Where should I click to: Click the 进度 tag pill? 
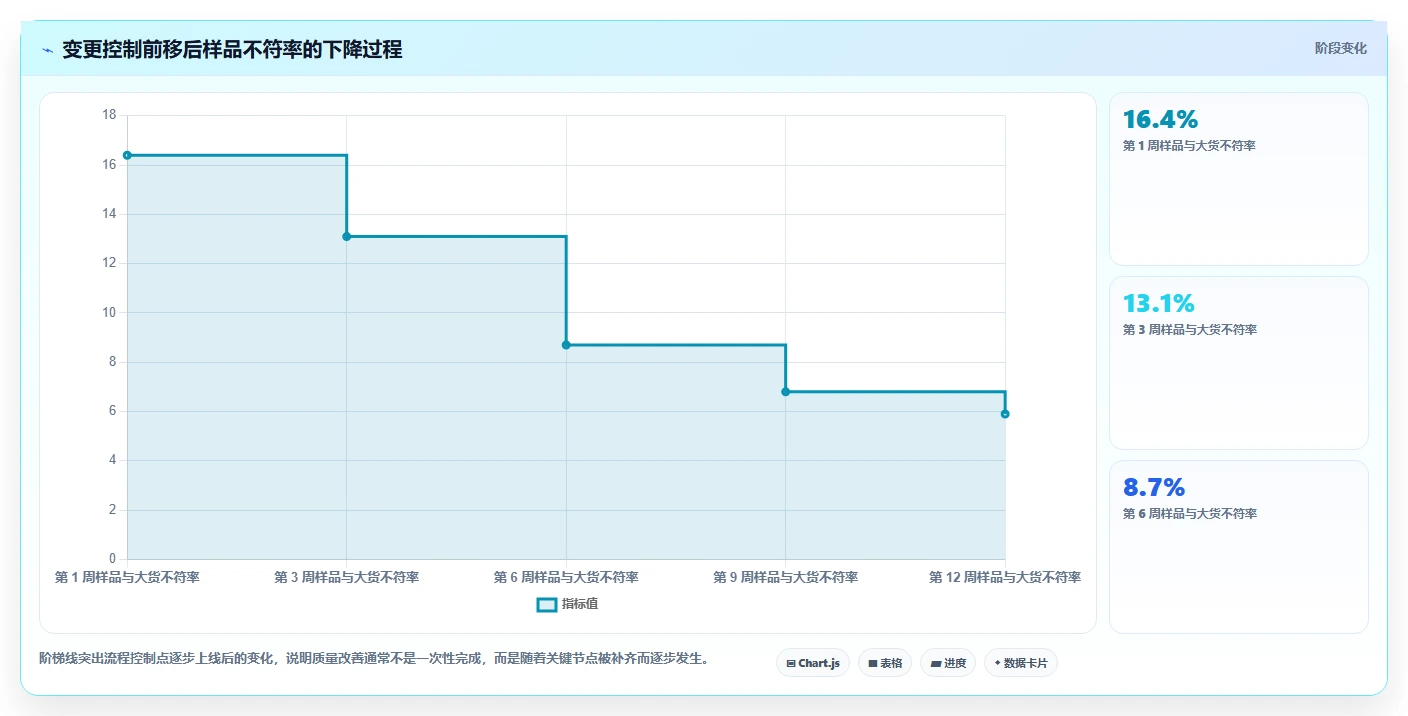point(948,663)
